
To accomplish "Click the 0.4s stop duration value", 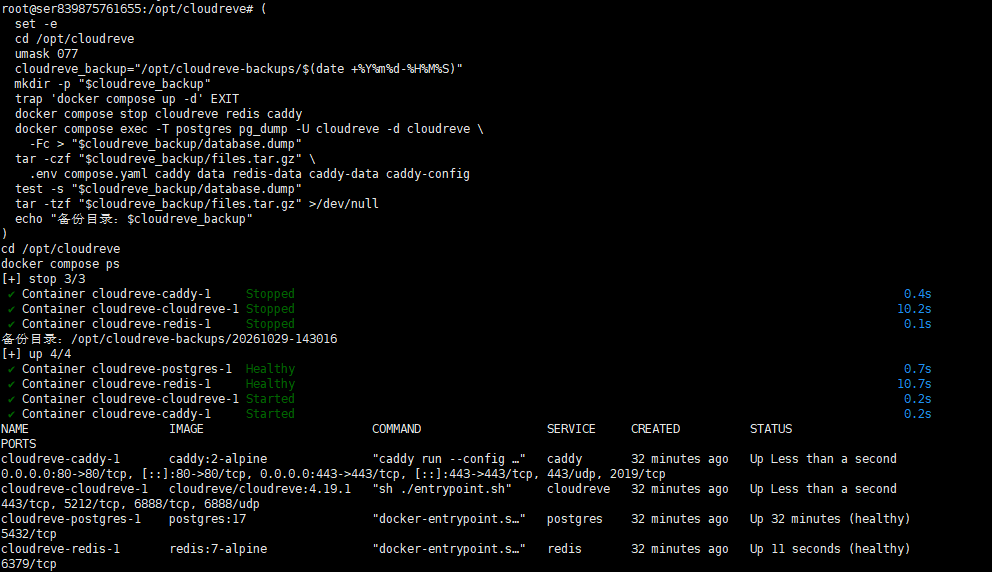I will coord(917,294).
